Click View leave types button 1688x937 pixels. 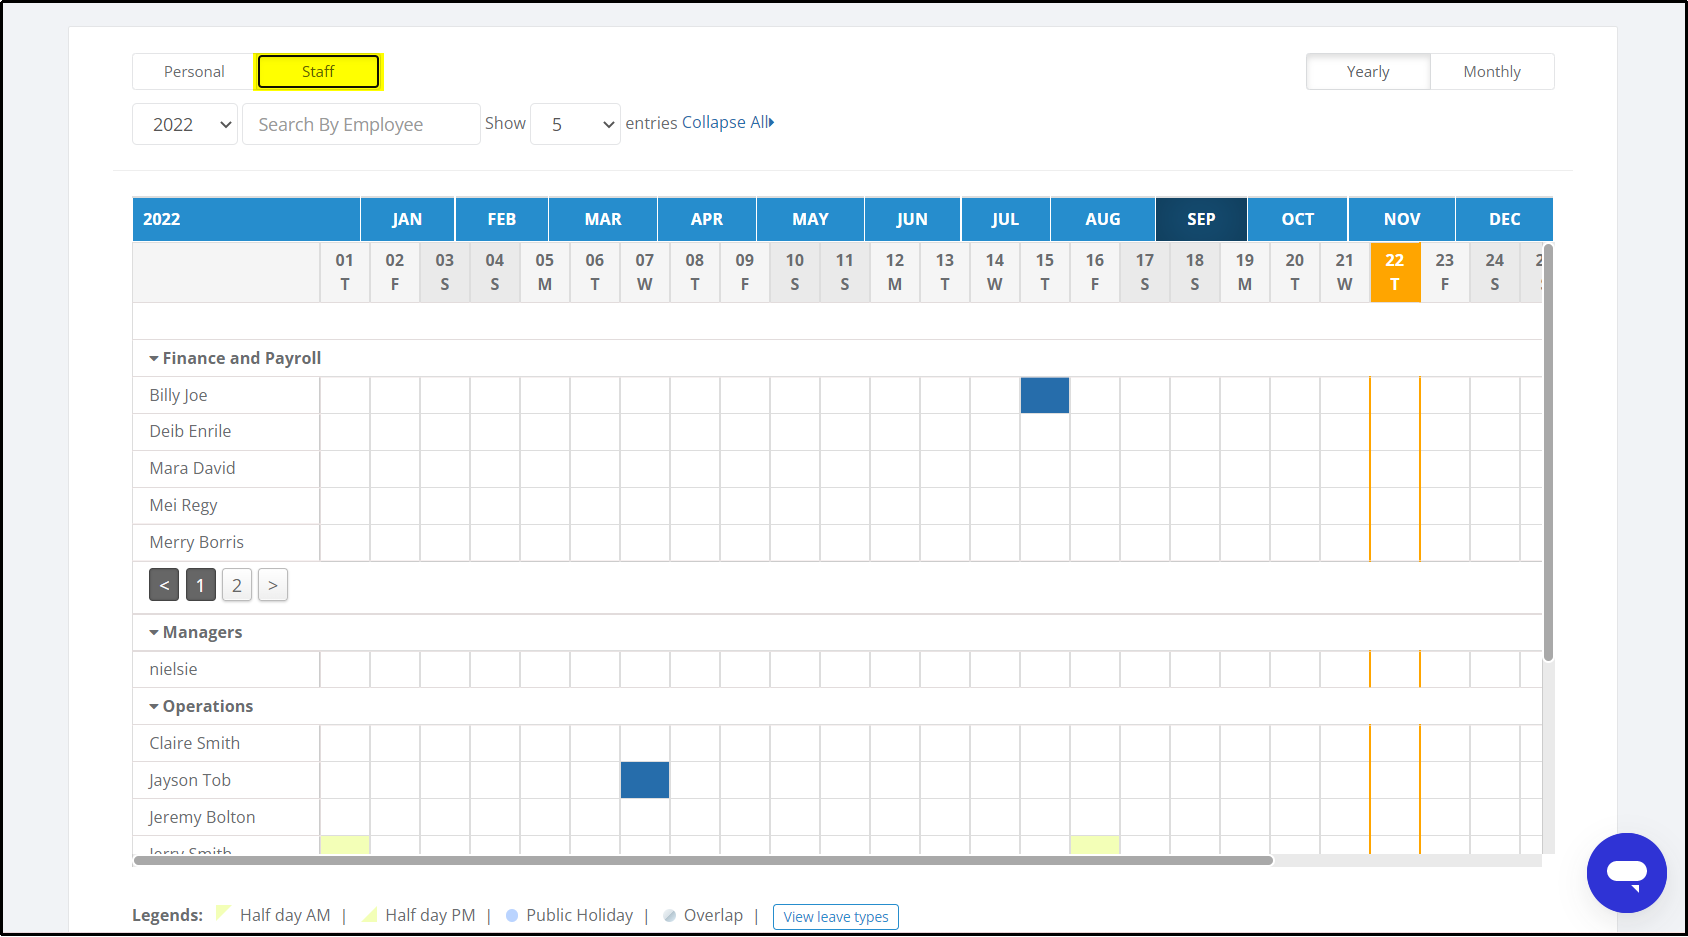point(836,916)
